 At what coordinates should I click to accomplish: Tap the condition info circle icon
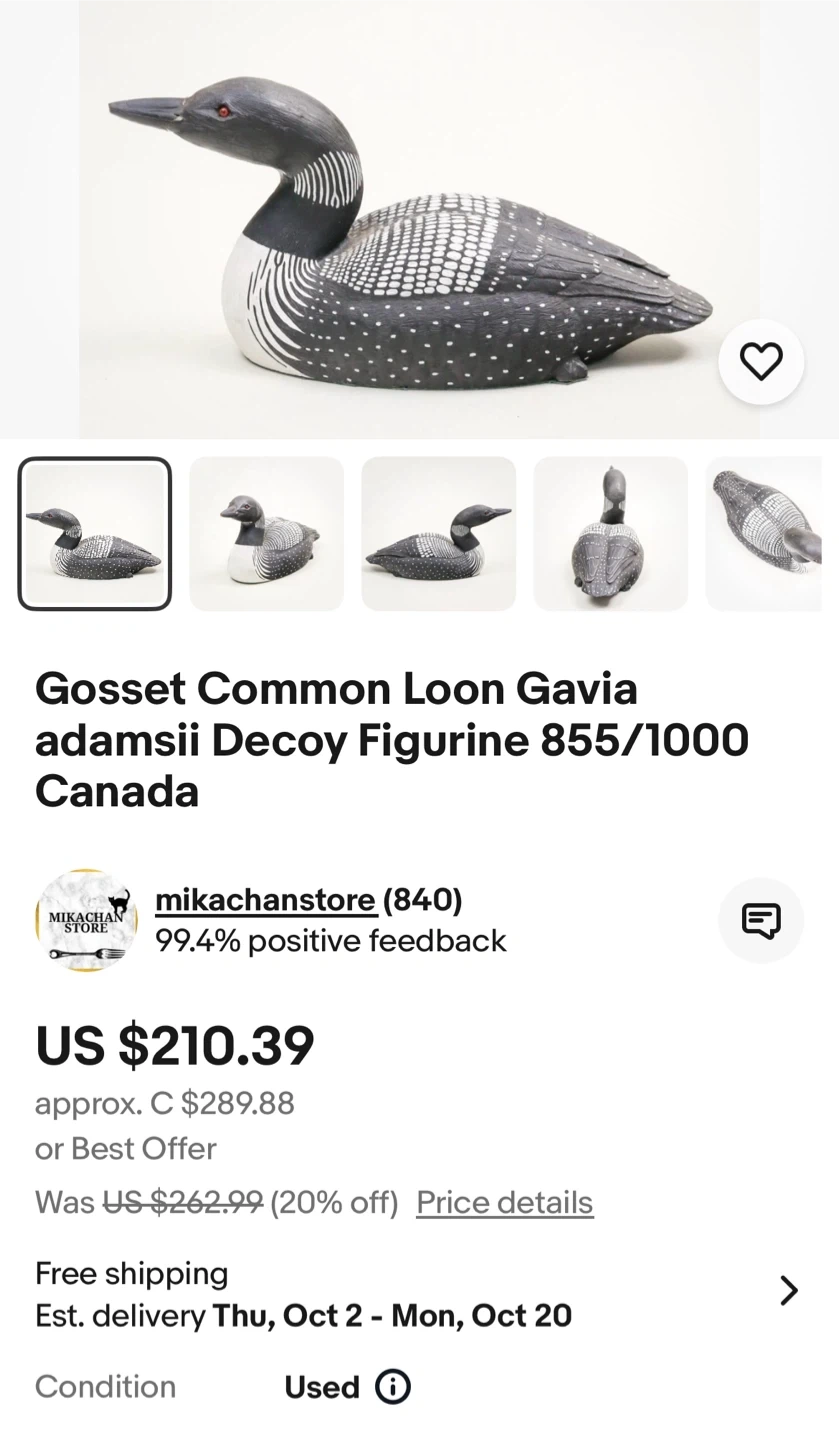(393, 1387)
